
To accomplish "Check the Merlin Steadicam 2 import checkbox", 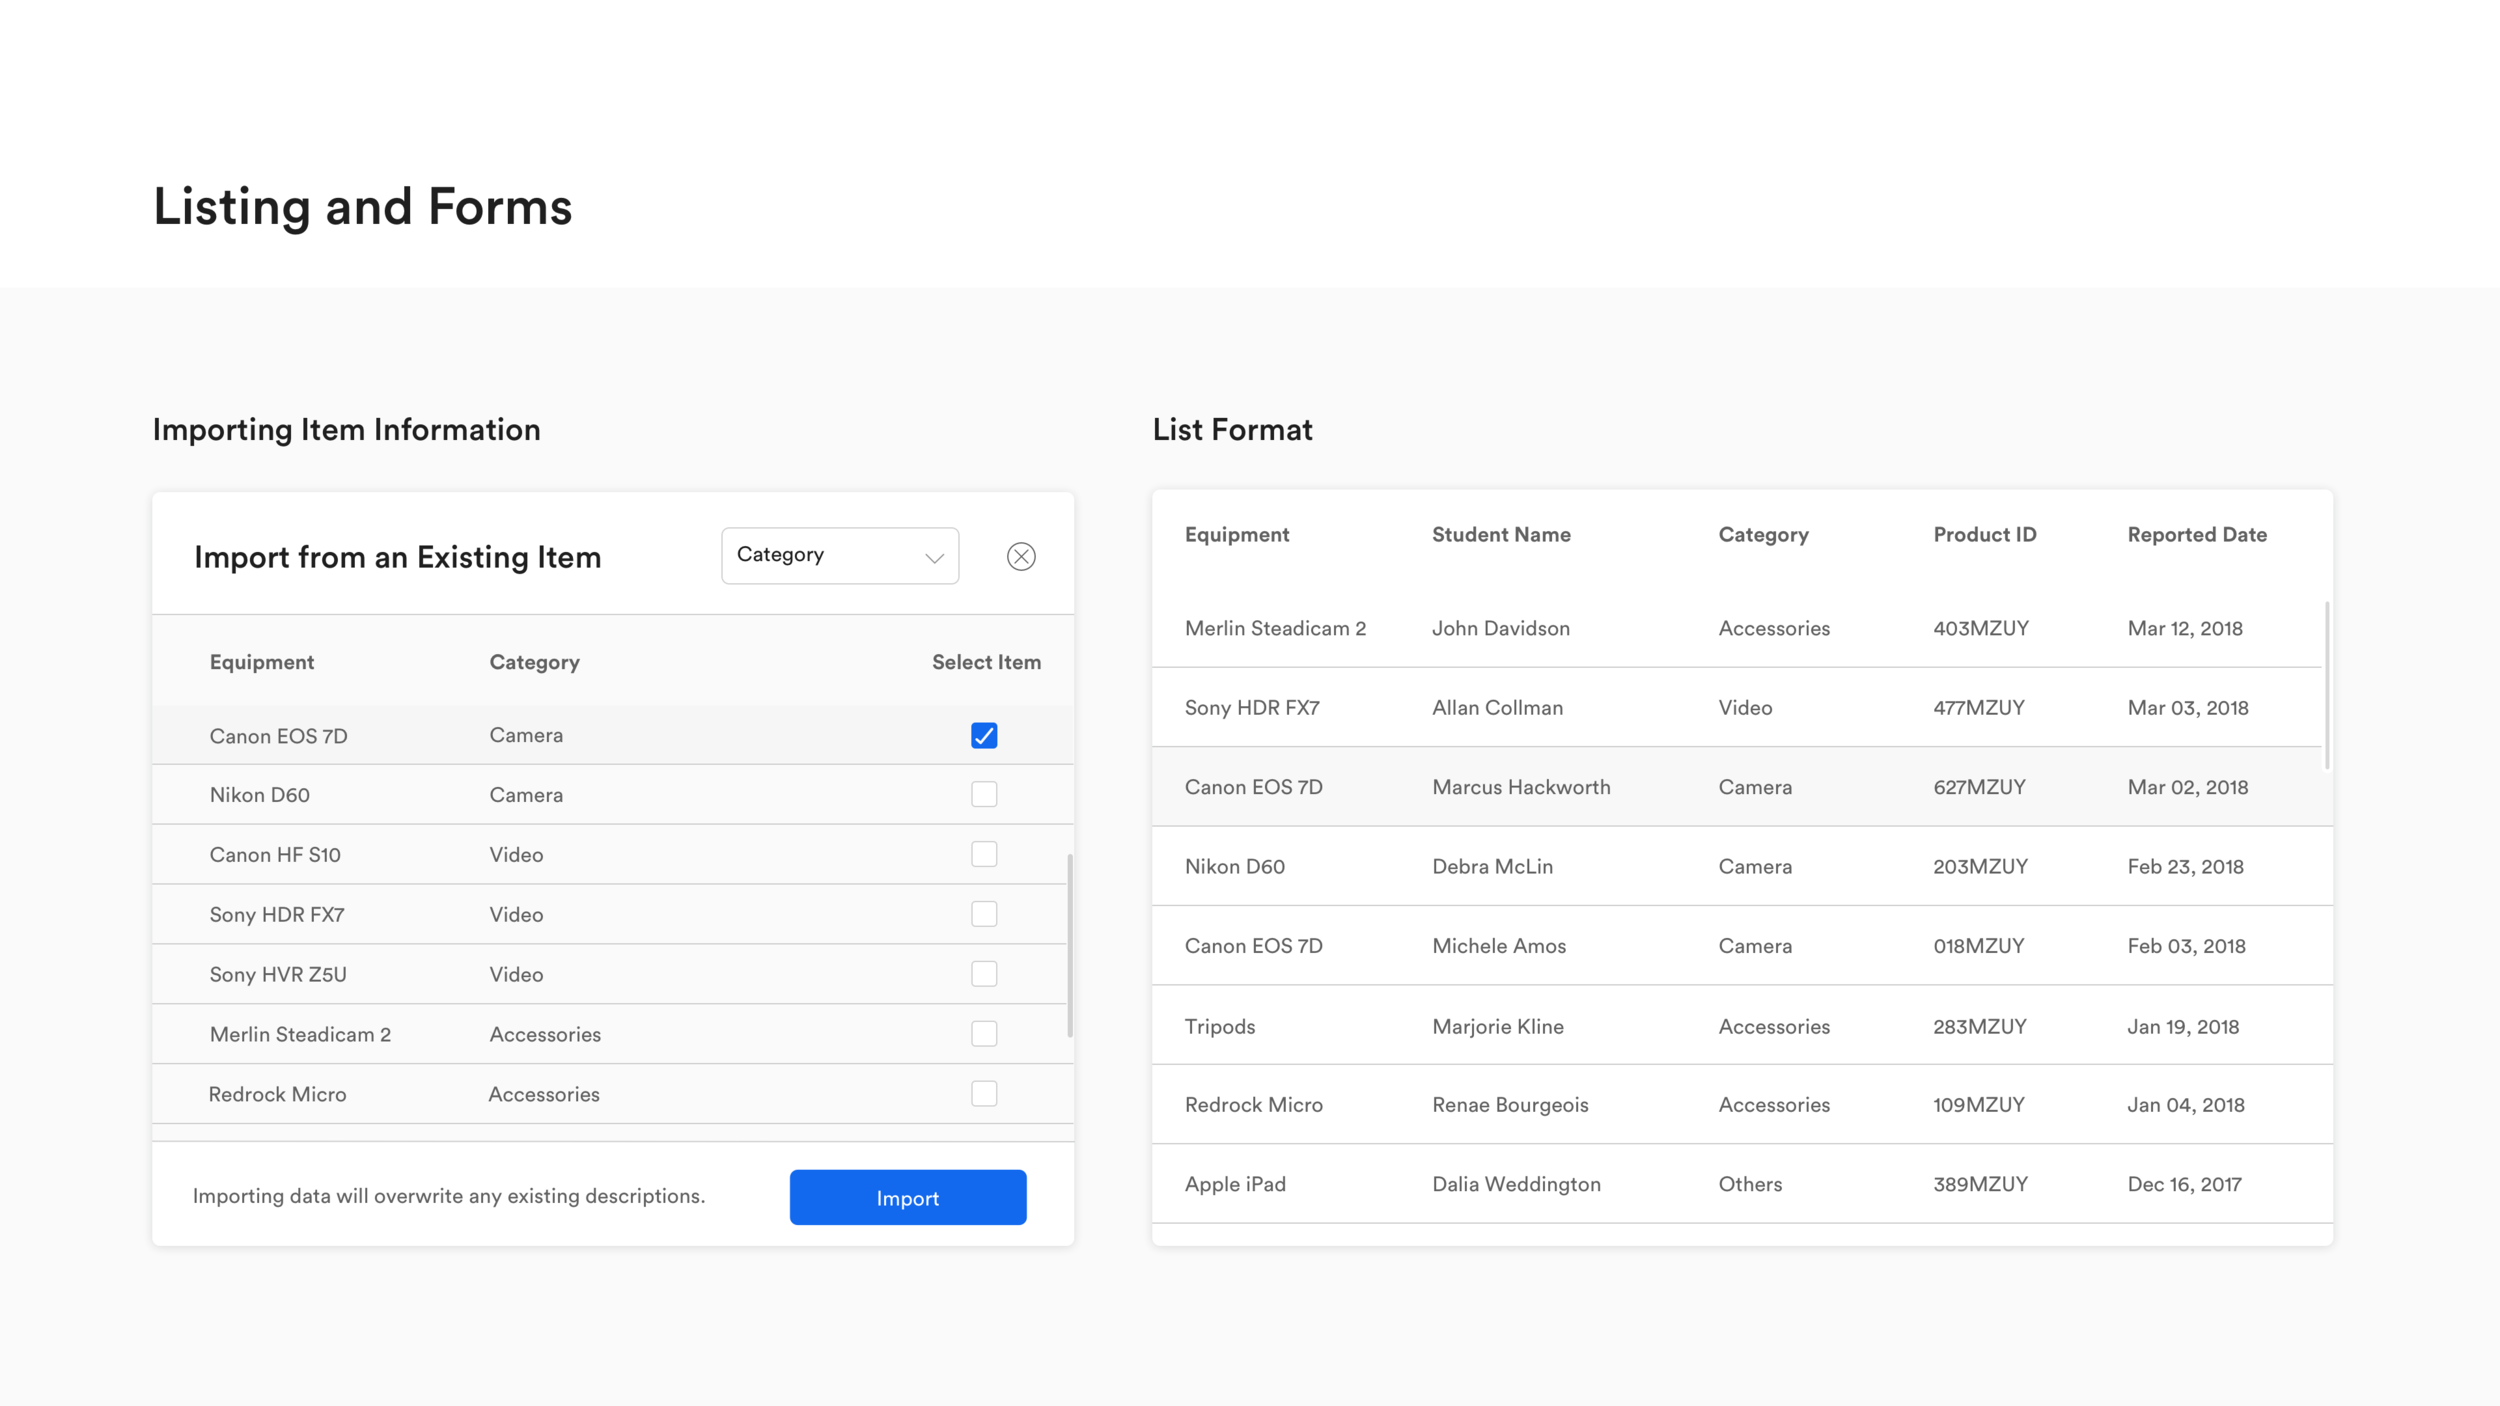I will click(984, 1033).
